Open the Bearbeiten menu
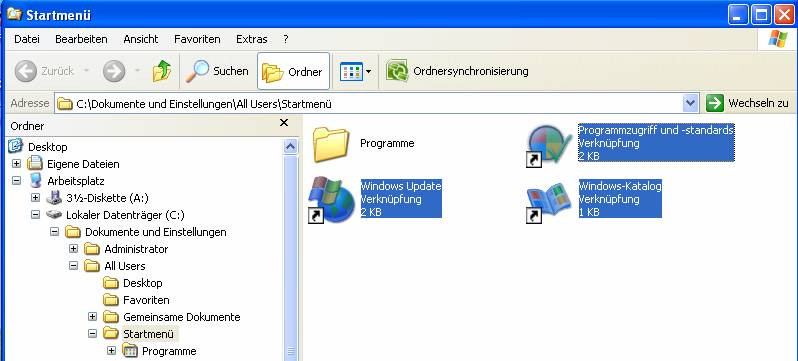Image resolution: width=798 pixels, height=361 pixels. point(81,39)
